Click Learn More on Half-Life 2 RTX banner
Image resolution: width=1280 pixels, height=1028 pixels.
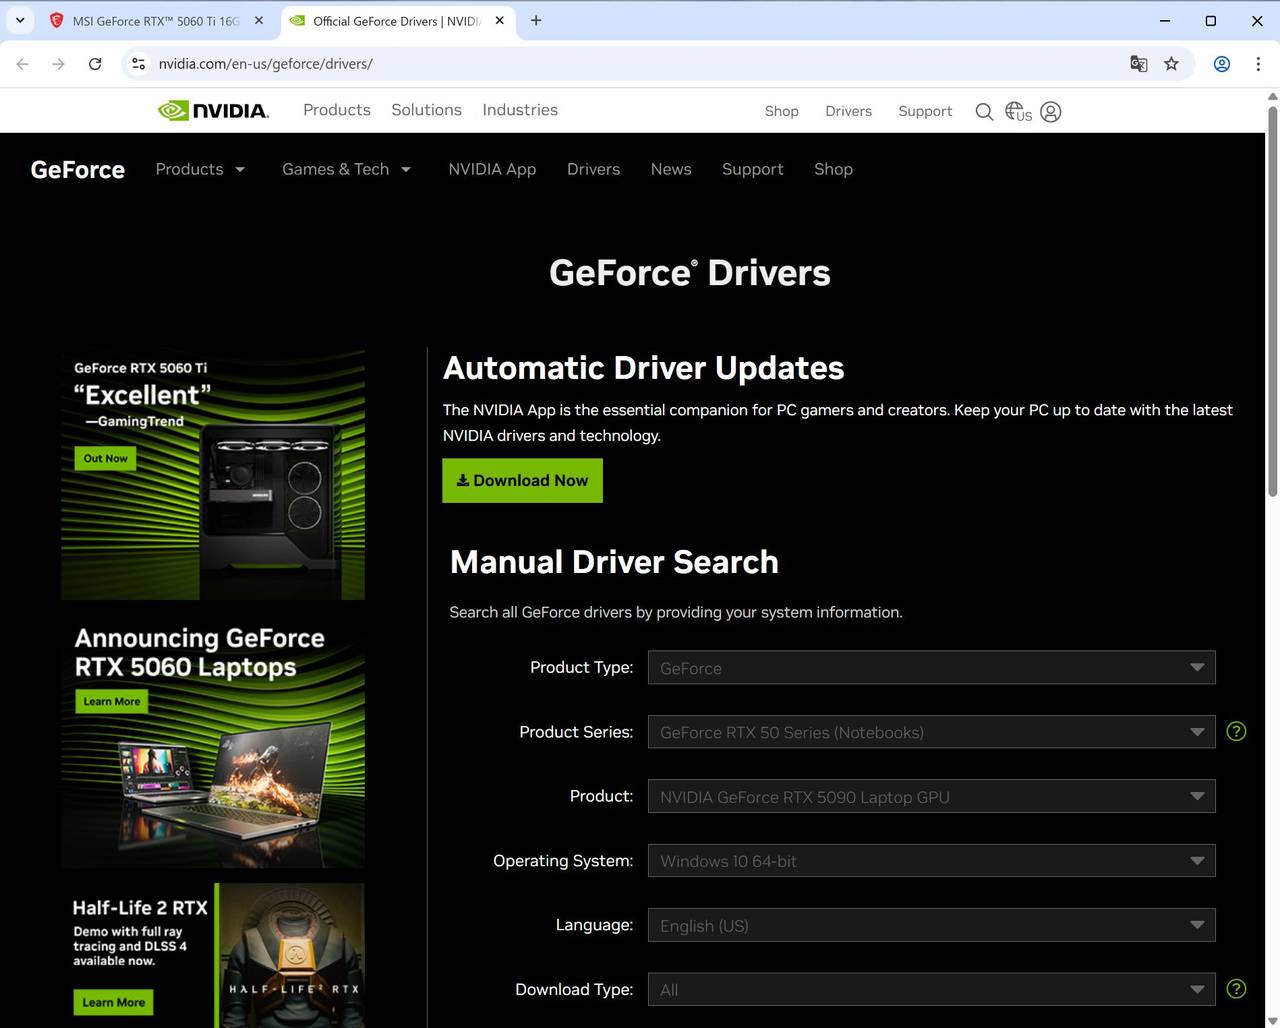pyautogui.click(x=113, y=1002)
